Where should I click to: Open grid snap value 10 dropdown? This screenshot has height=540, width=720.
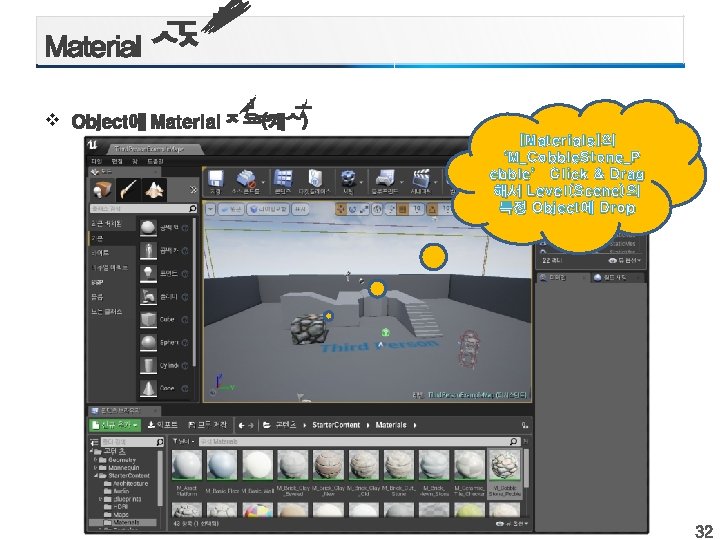pos(417,209)
